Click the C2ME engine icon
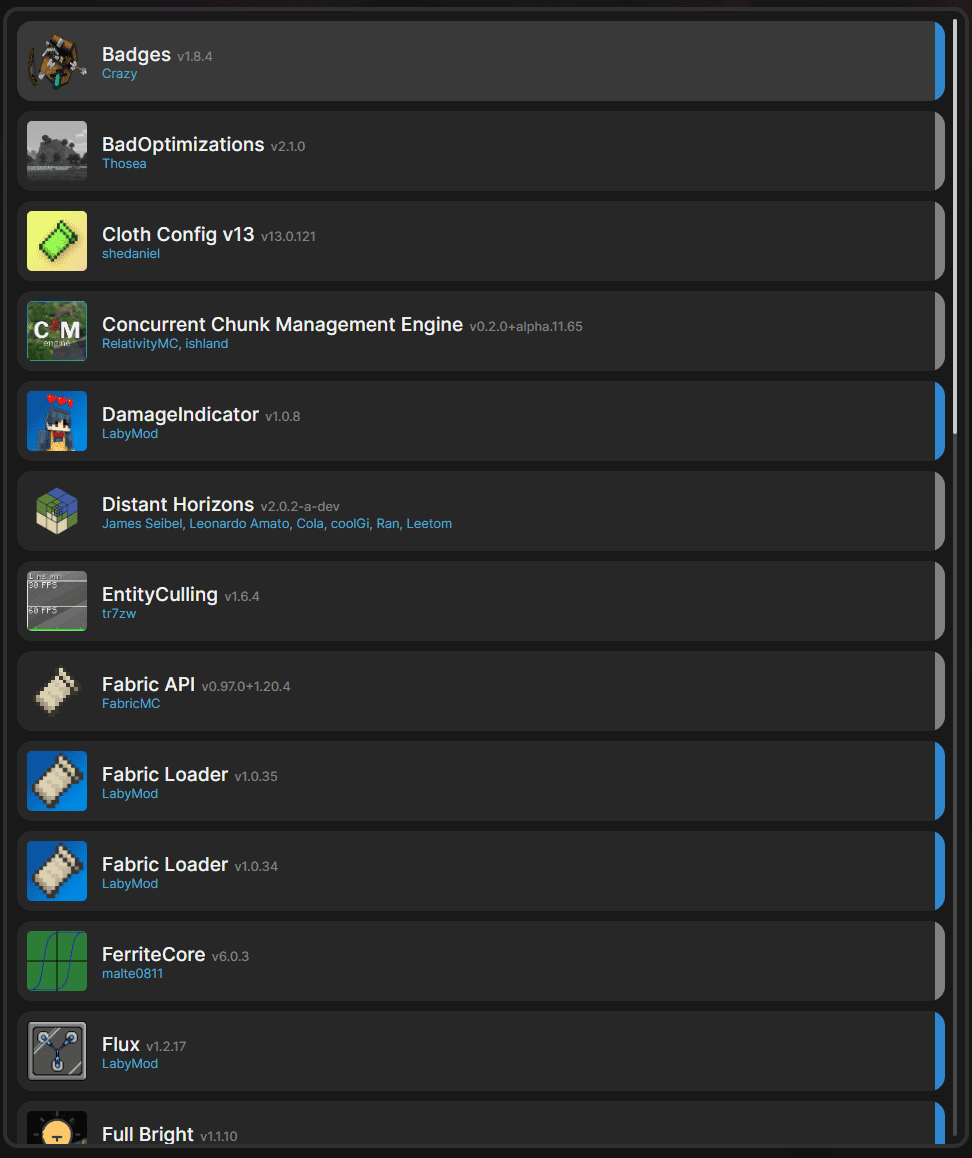Image resolution: width=972 pixels, height=1158 pixels. click(x=57, y=331)
